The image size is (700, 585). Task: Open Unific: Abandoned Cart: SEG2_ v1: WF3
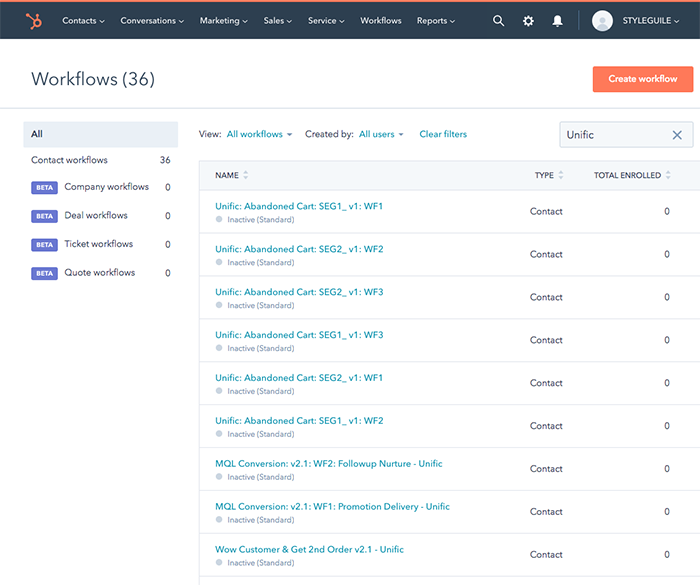299,292
